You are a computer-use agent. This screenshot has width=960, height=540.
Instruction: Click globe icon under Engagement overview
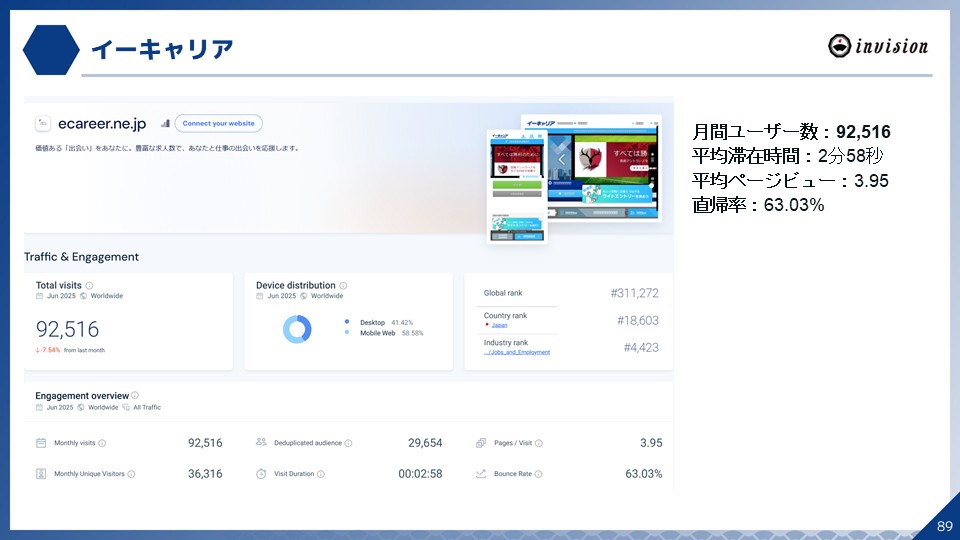tap(81, 407)
